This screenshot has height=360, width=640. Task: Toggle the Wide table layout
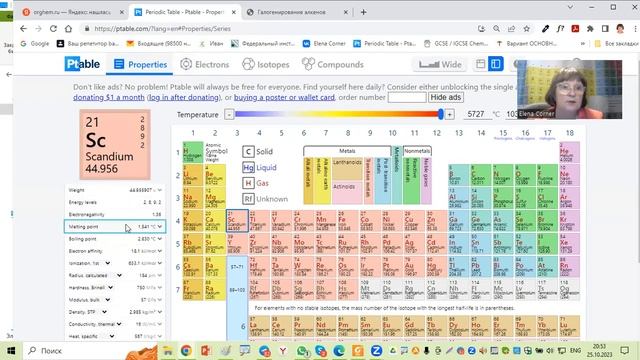[440, 64]
